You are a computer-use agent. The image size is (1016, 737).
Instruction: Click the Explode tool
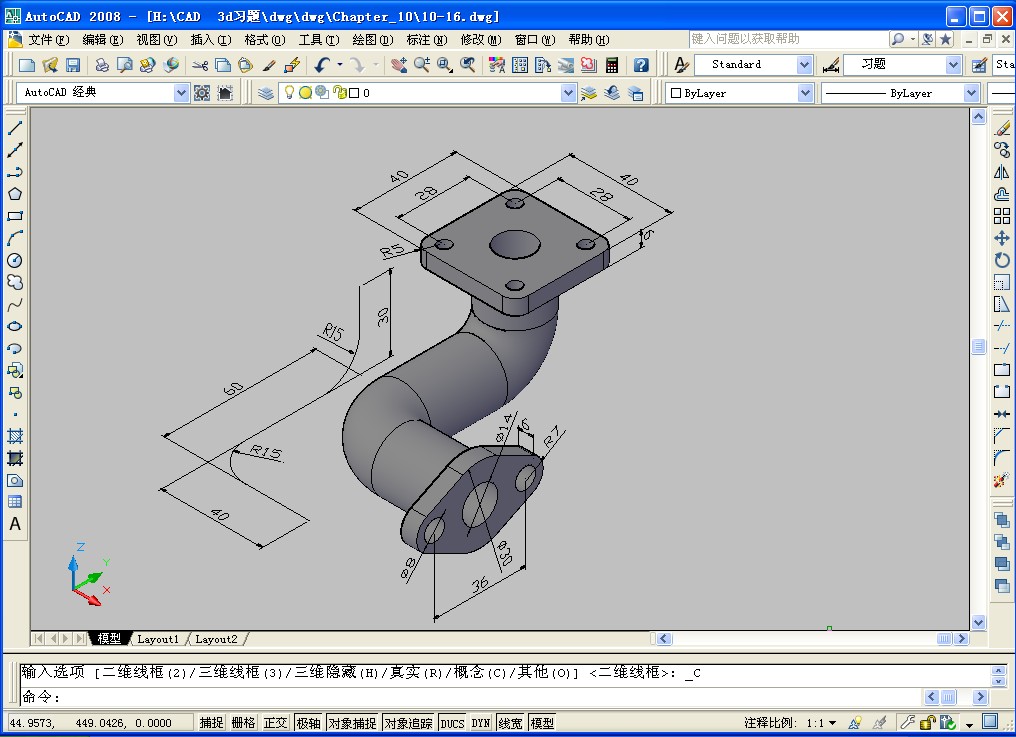coord(1002,480)
